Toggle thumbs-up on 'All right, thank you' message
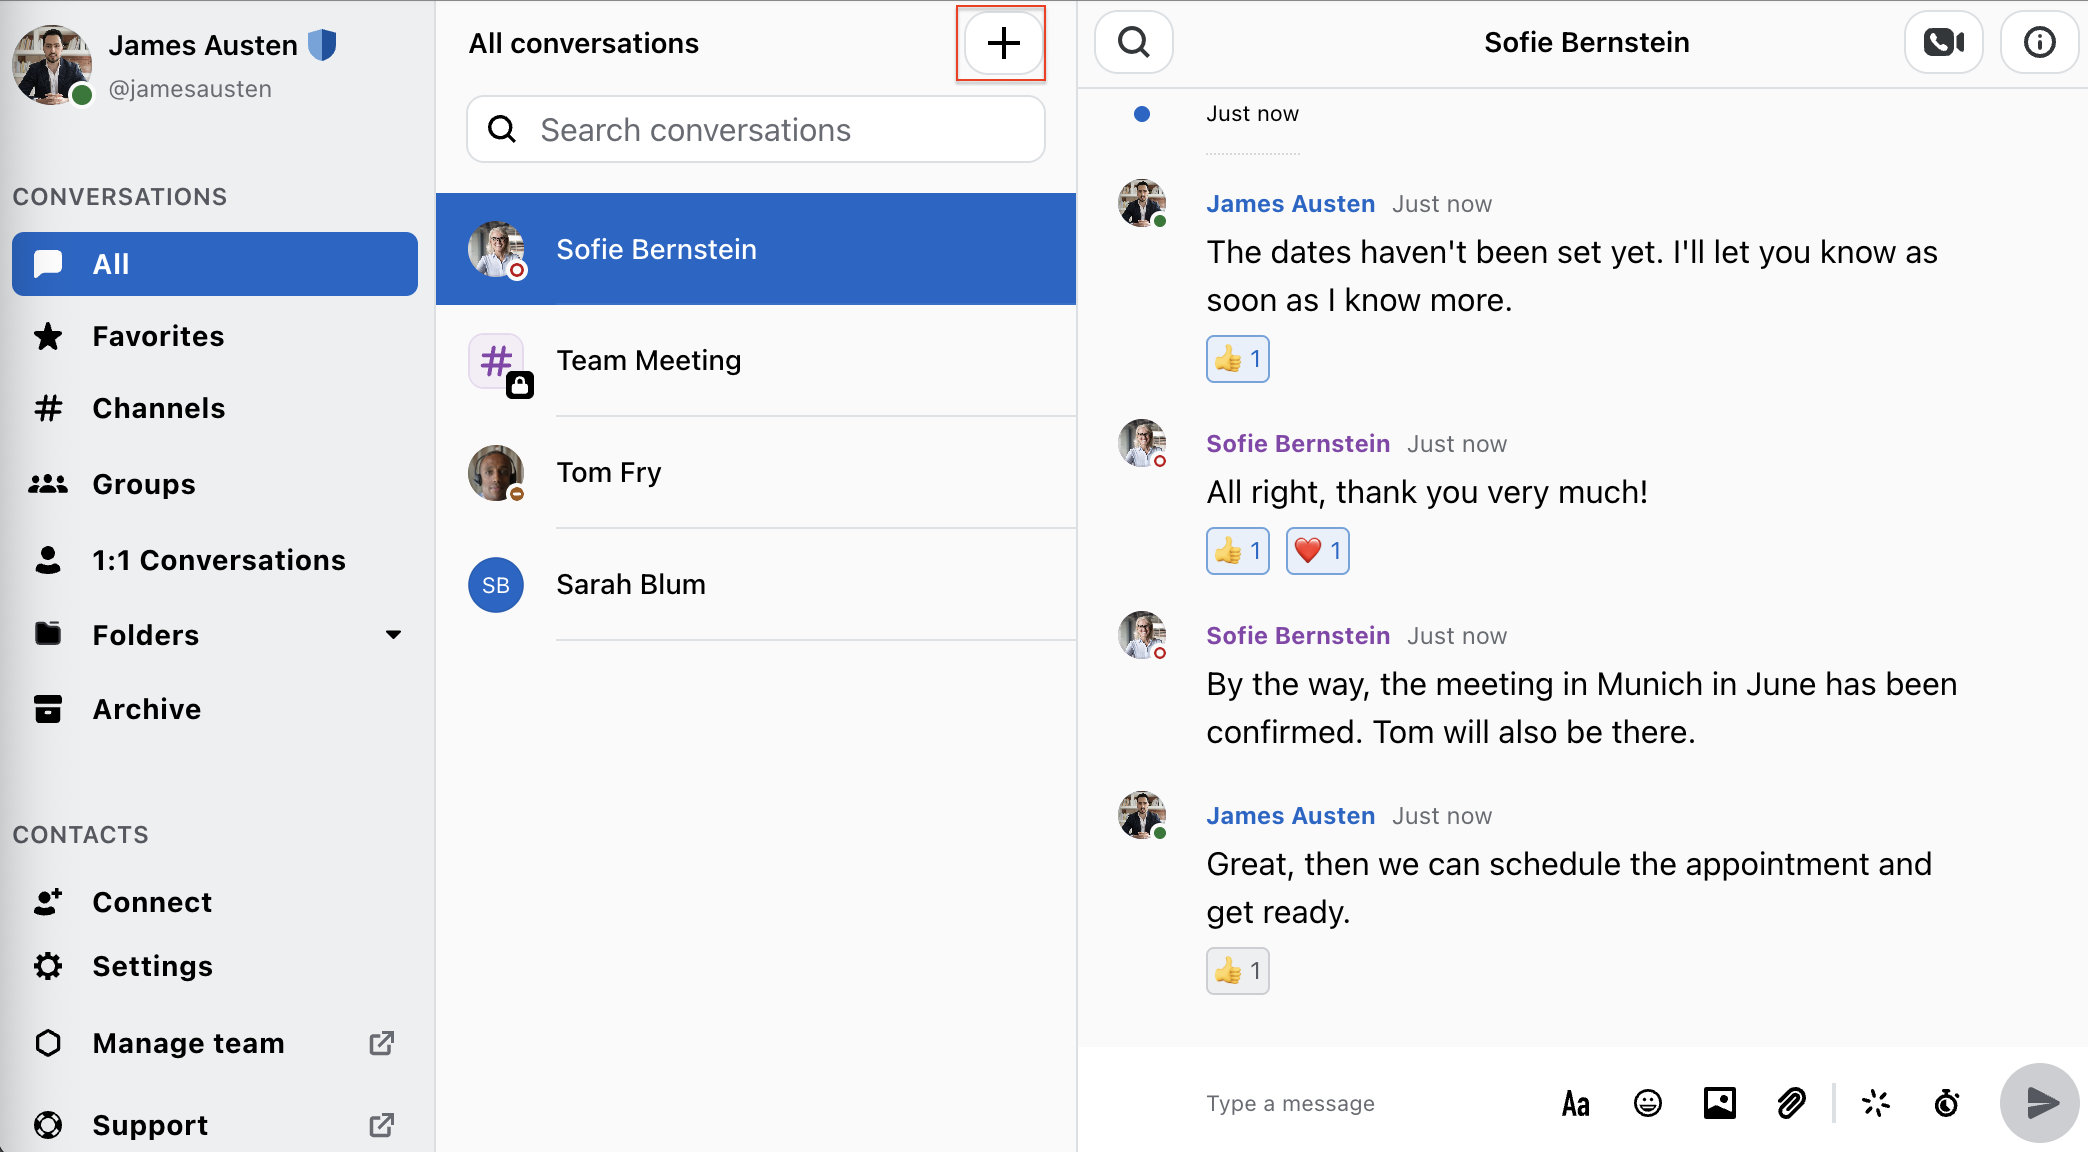The image size is (2088, 1152). pos(1238,551)
